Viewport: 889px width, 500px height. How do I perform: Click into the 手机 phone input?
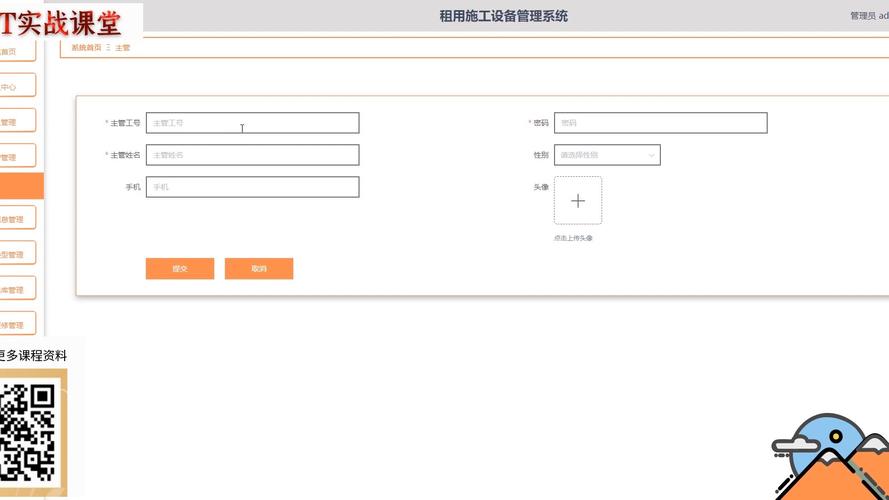coord(252,187)
